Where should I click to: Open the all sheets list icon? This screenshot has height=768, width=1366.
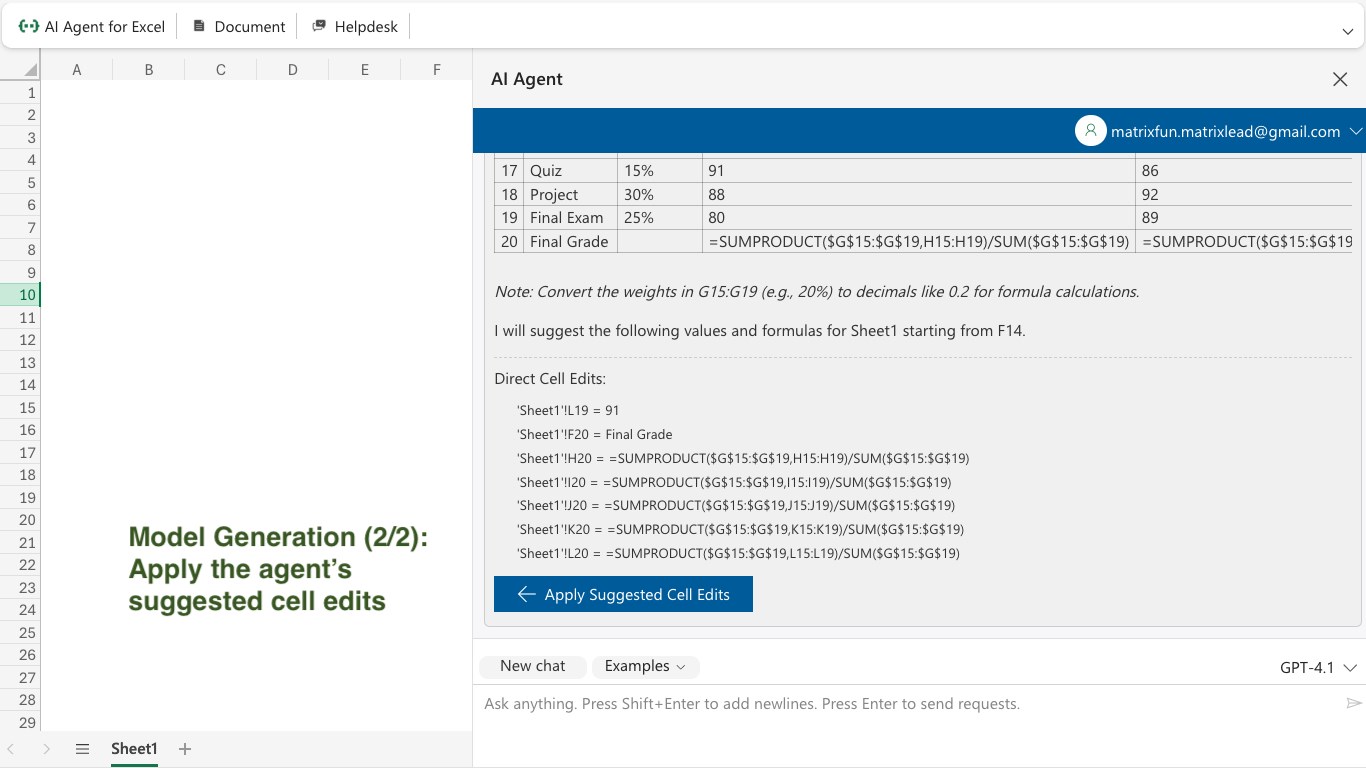pos(83,749)
